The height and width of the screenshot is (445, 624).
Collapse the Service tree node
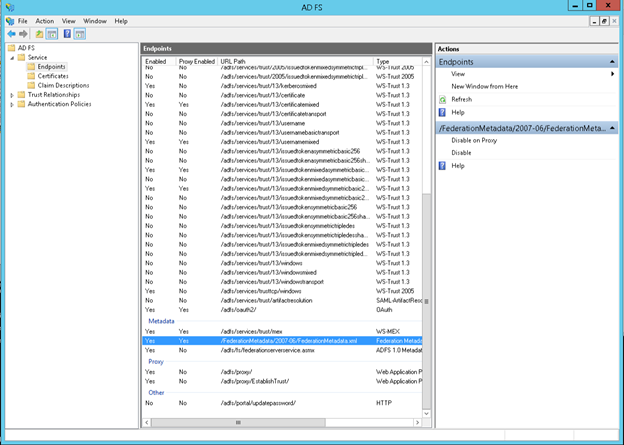coord(12,57)
